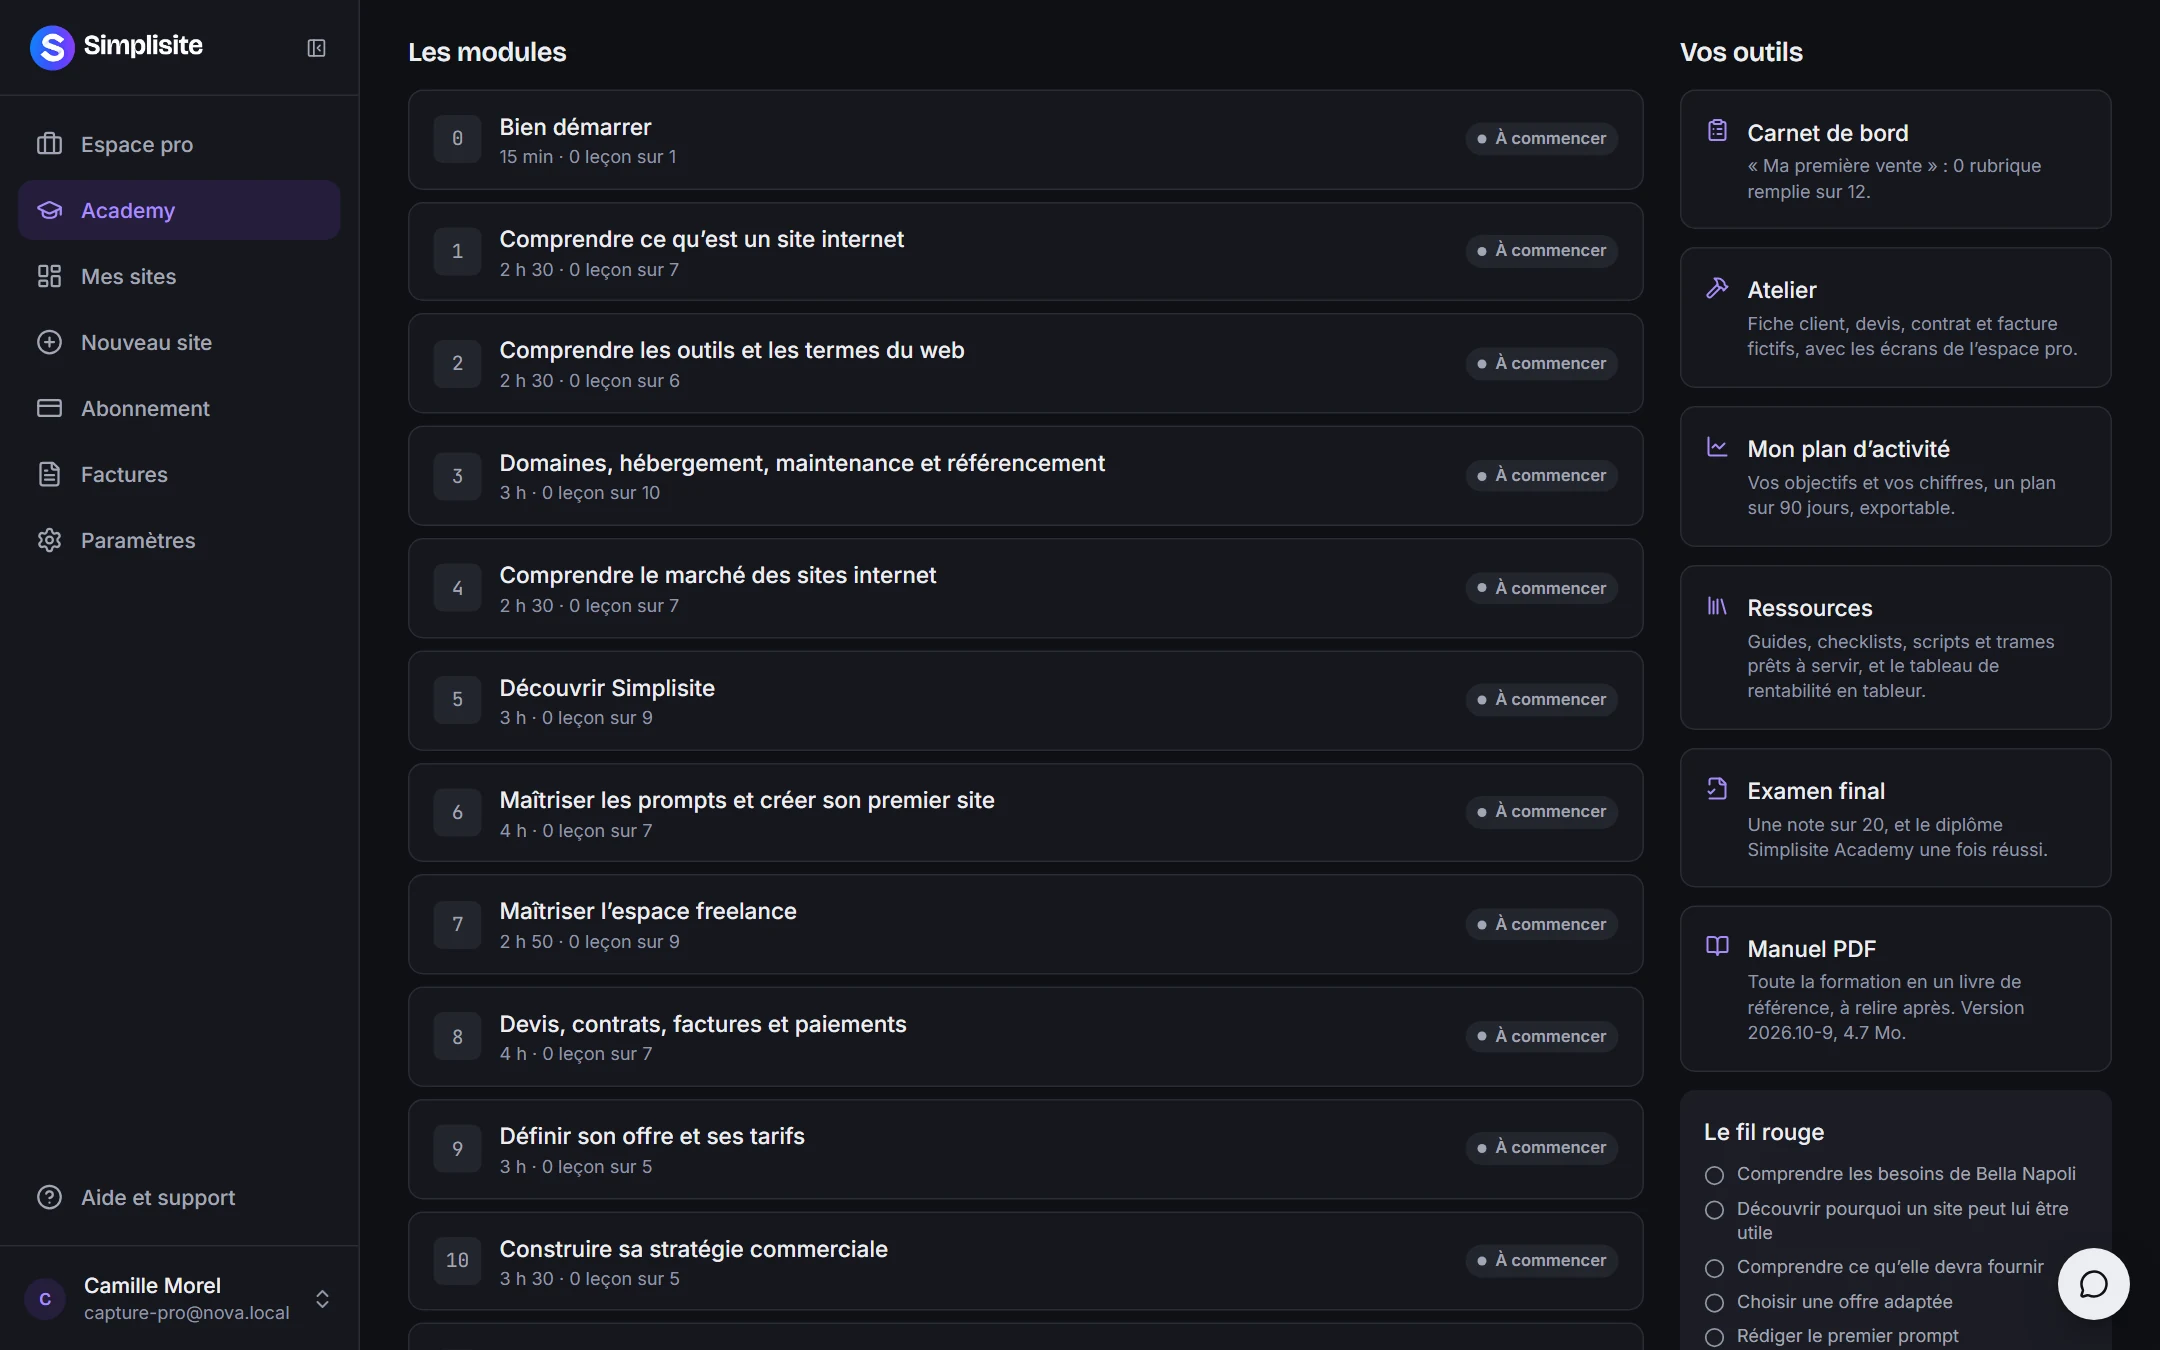Open 'Comprendre les outils et les termes du web'

point(1025,364)
